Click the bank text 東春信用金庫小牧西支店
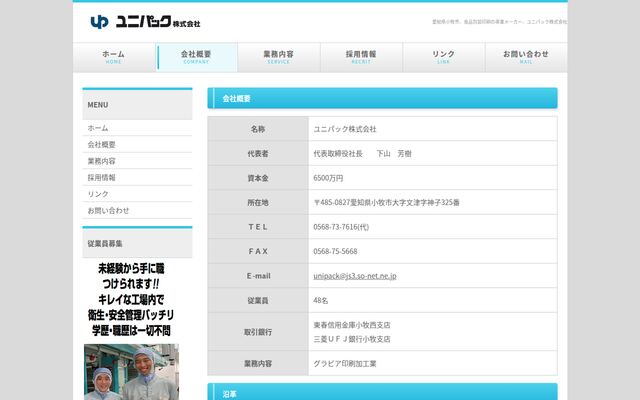640x400 pixels. click(x=352, y=325)
